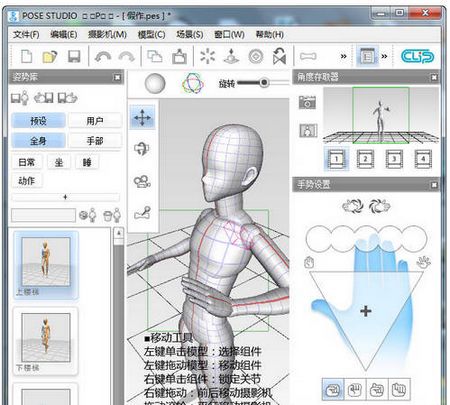
Task: Collapse the category bar with the small arrow
Action: pos(65,197)
